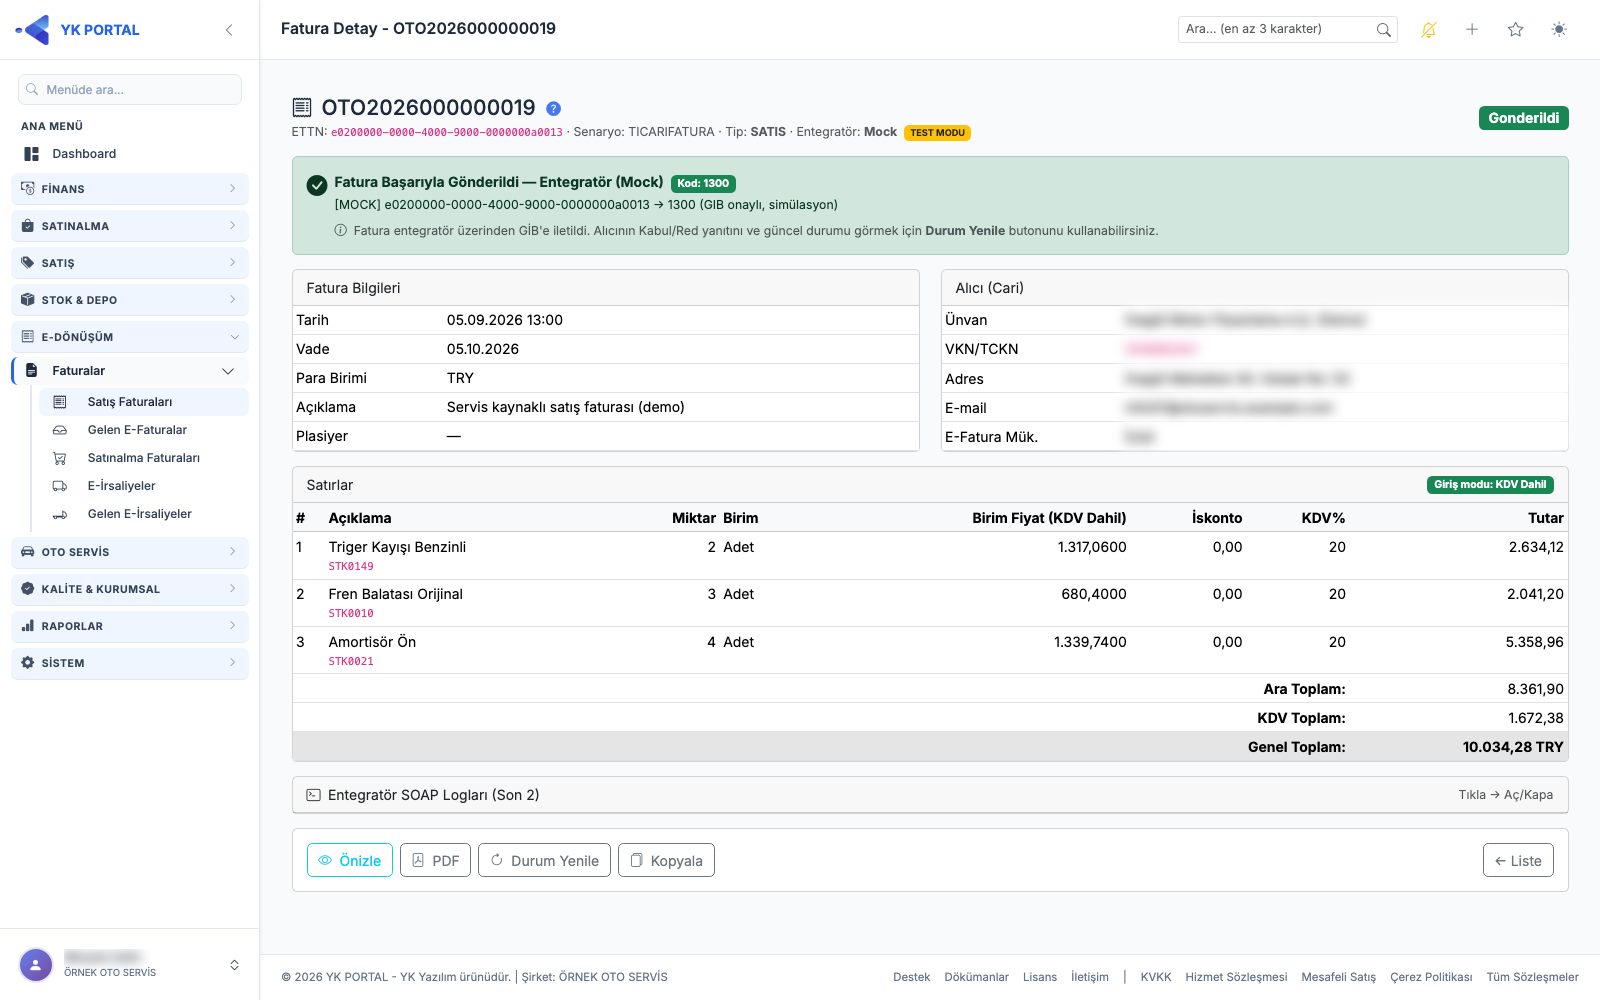1600x1000 pixels.
Task: Collapse the sidebar with the left chevron
Action: point(229,30)
